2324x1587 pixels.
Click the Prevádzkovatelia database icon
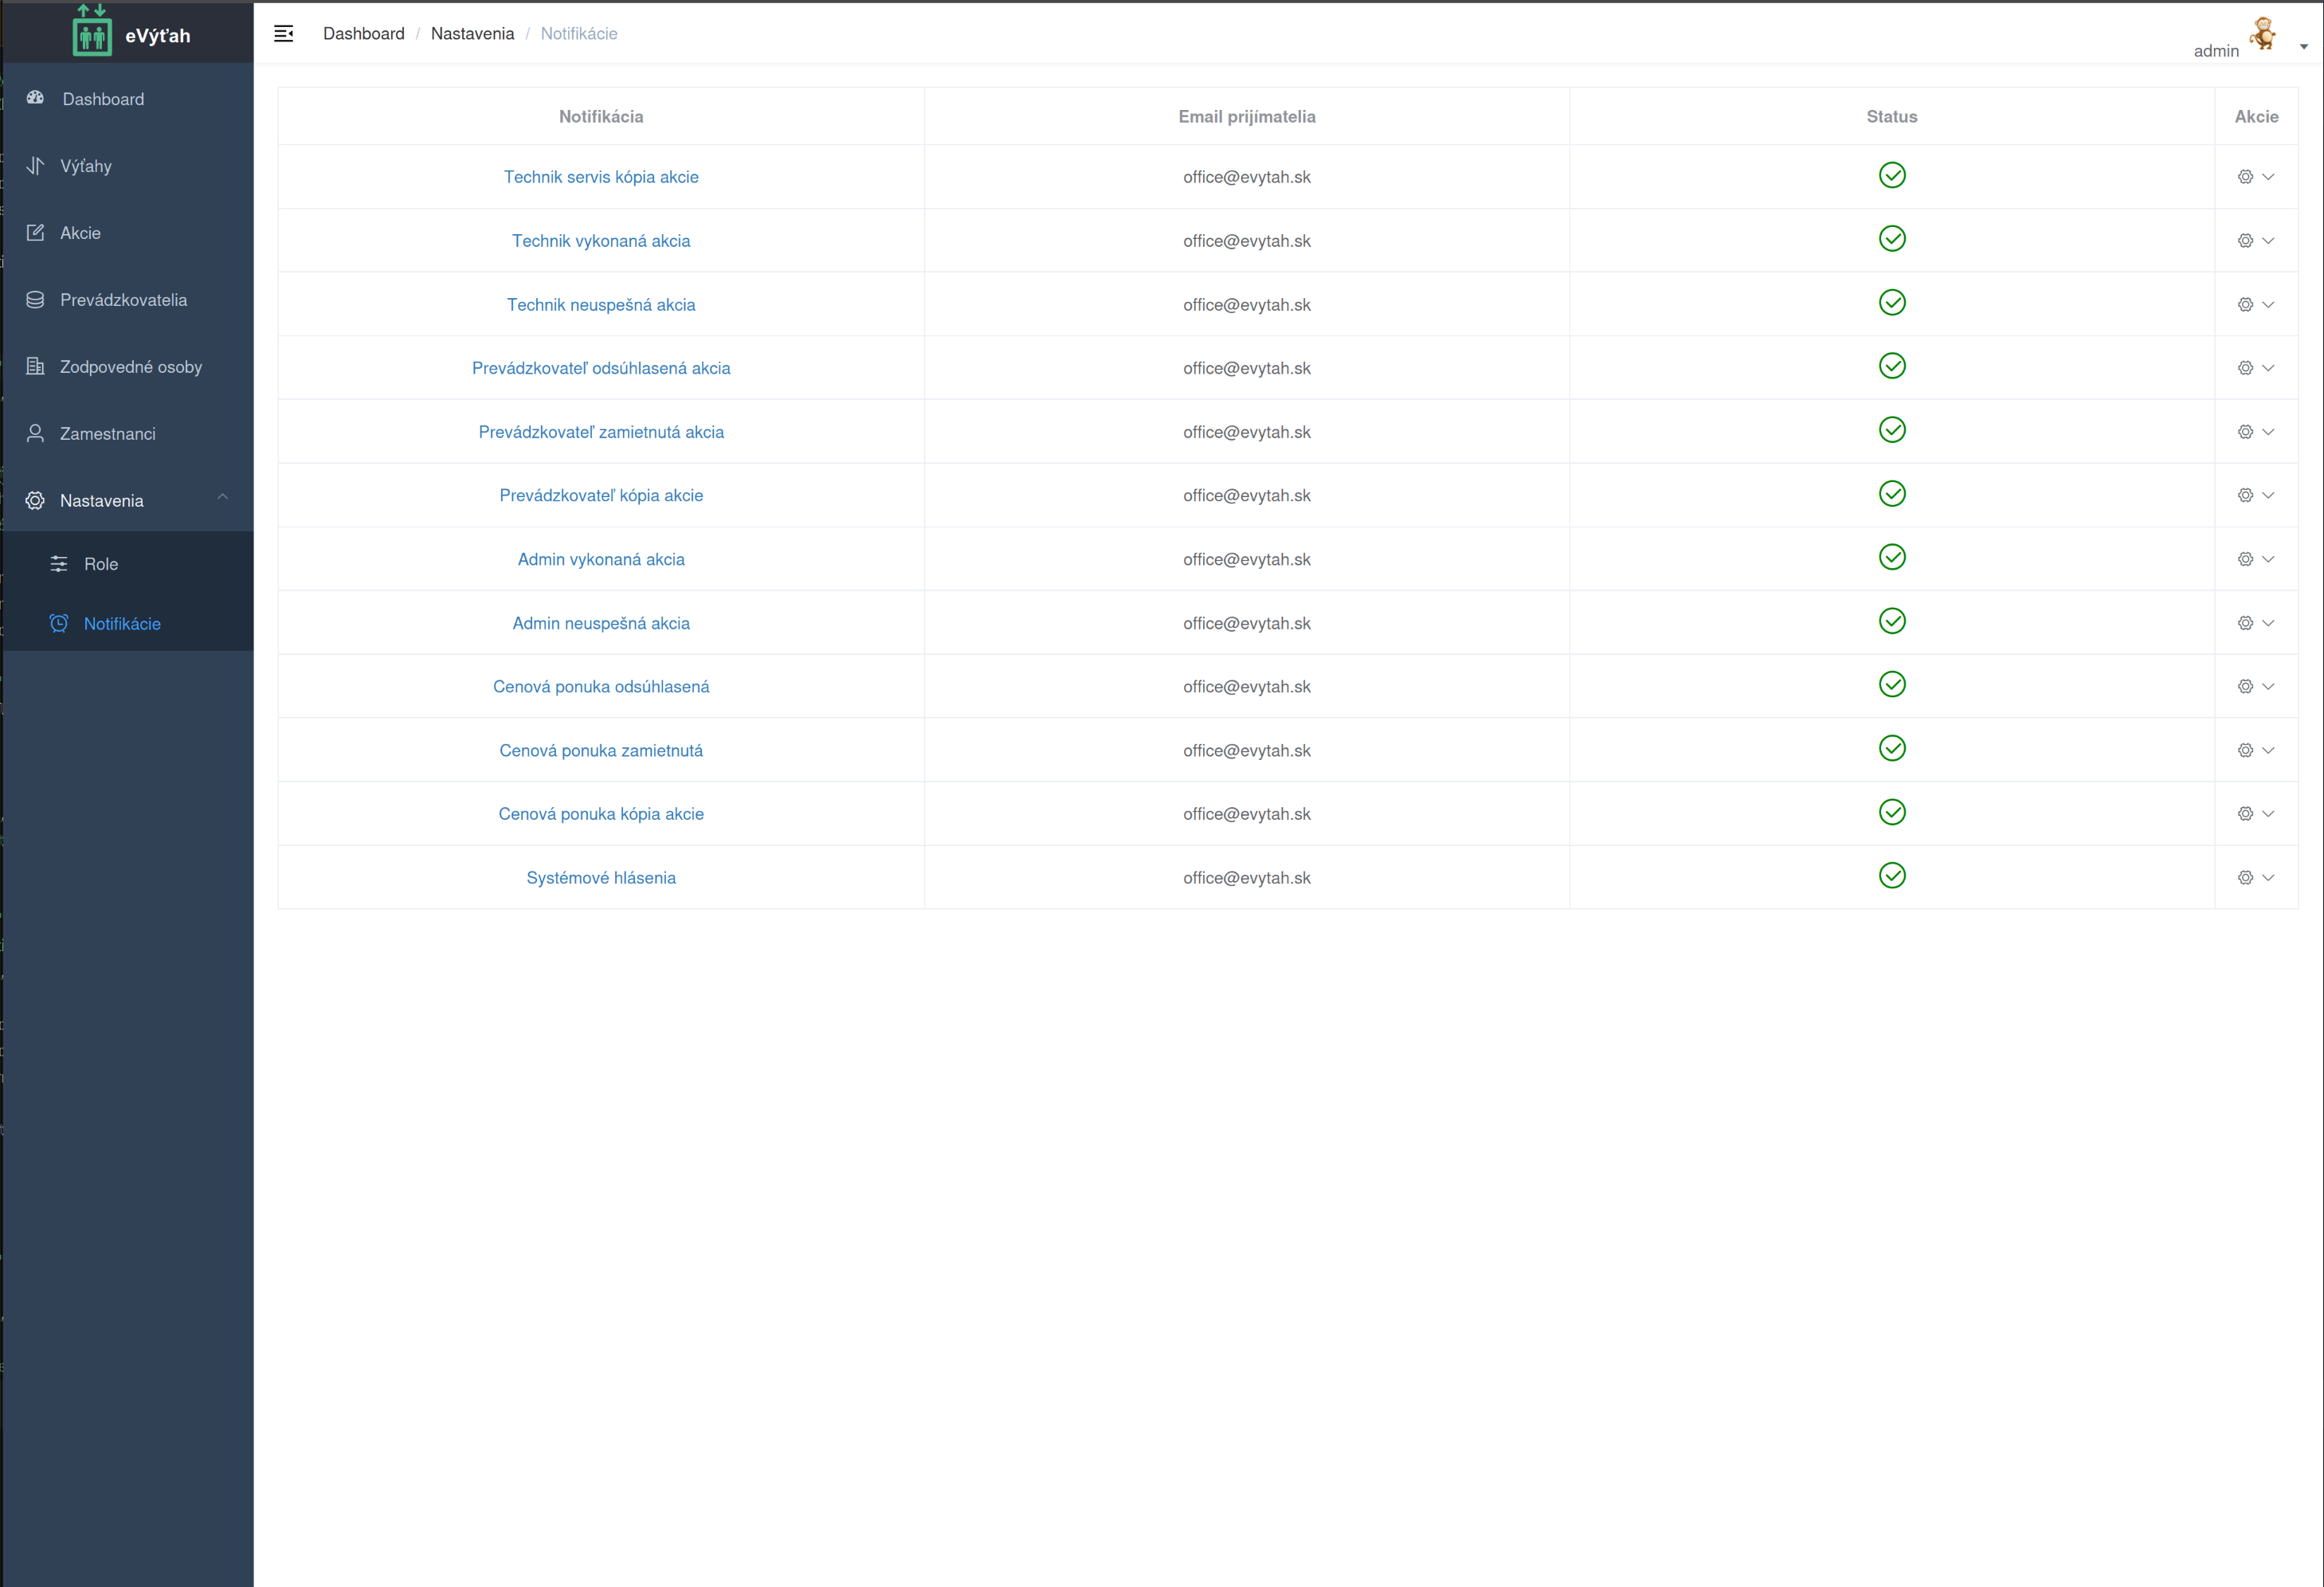pos(36,300)
